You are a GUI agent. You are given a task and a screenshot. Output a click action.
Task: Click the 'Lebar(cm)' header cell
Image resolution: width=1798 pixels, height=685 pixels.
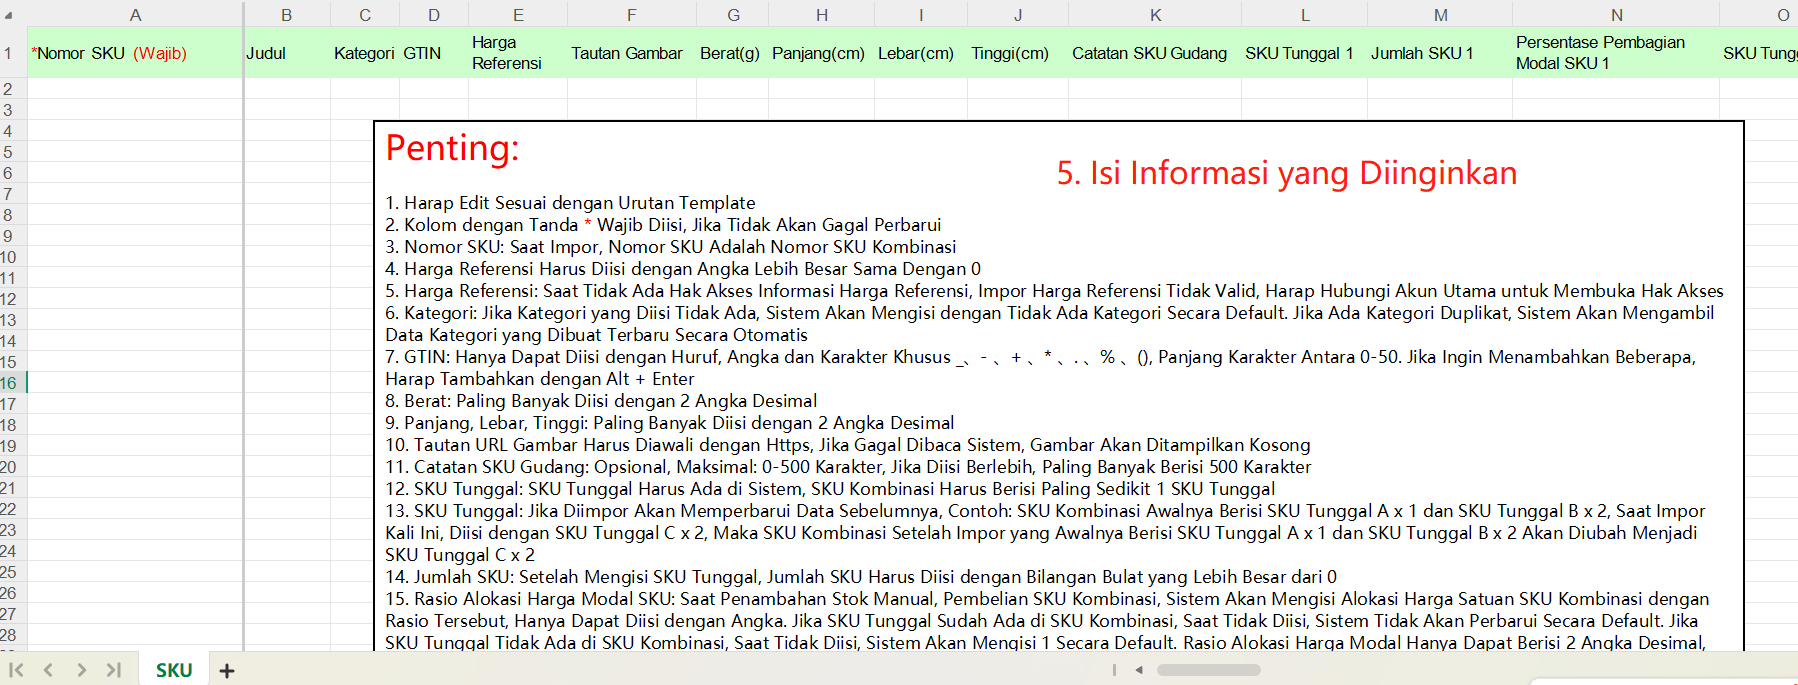point(921,53)
